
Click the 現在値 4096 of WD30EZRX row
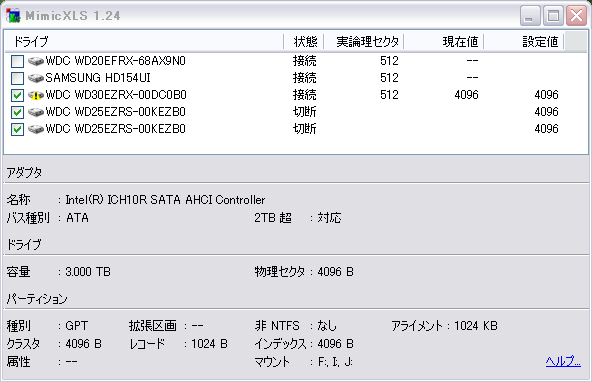pyautogui.click(x=466, y=95)
